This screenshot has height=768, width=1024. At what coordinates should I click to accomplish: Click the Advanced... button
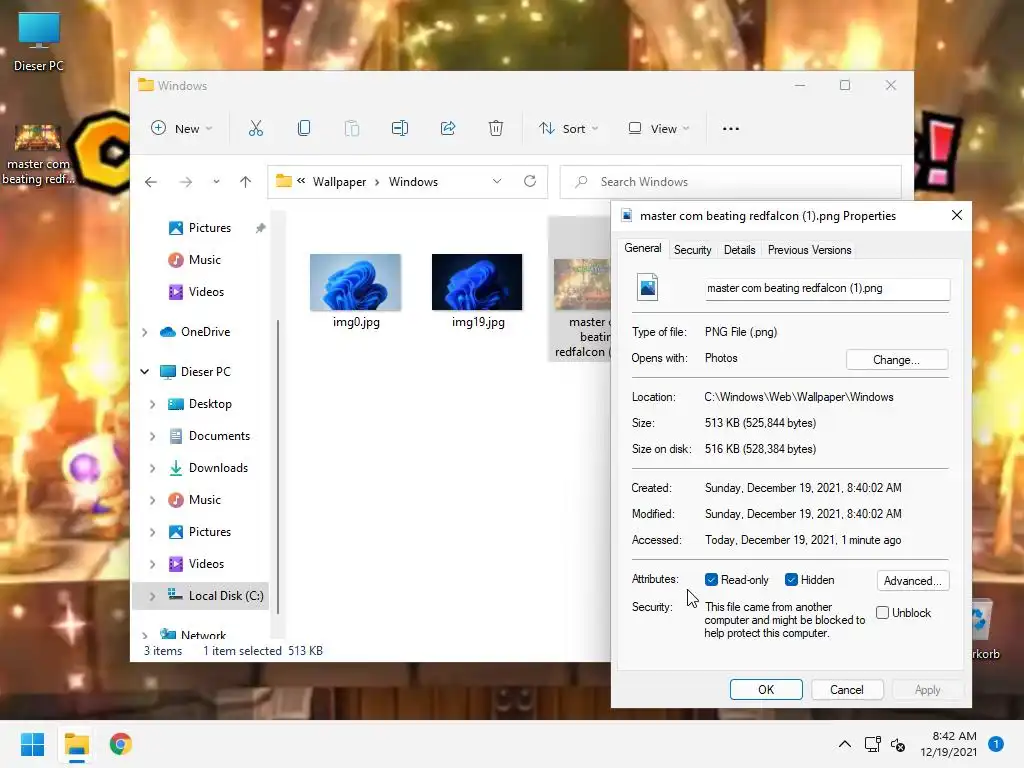tap(912, 581)
